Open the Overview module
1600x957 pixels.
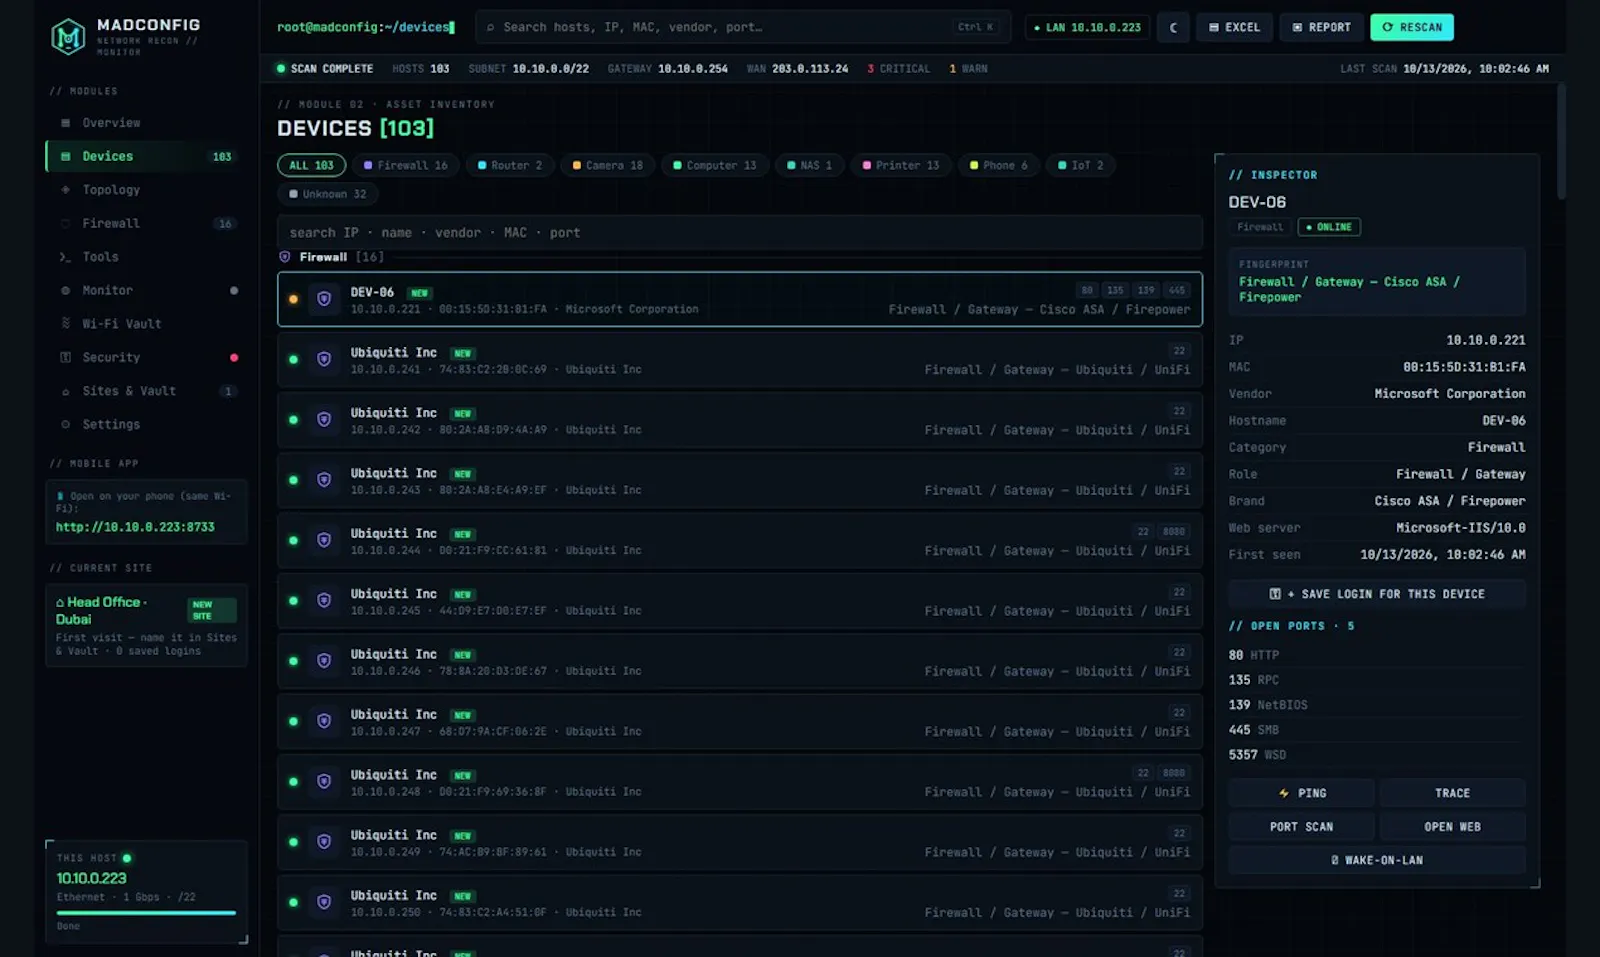click(146, 123)
